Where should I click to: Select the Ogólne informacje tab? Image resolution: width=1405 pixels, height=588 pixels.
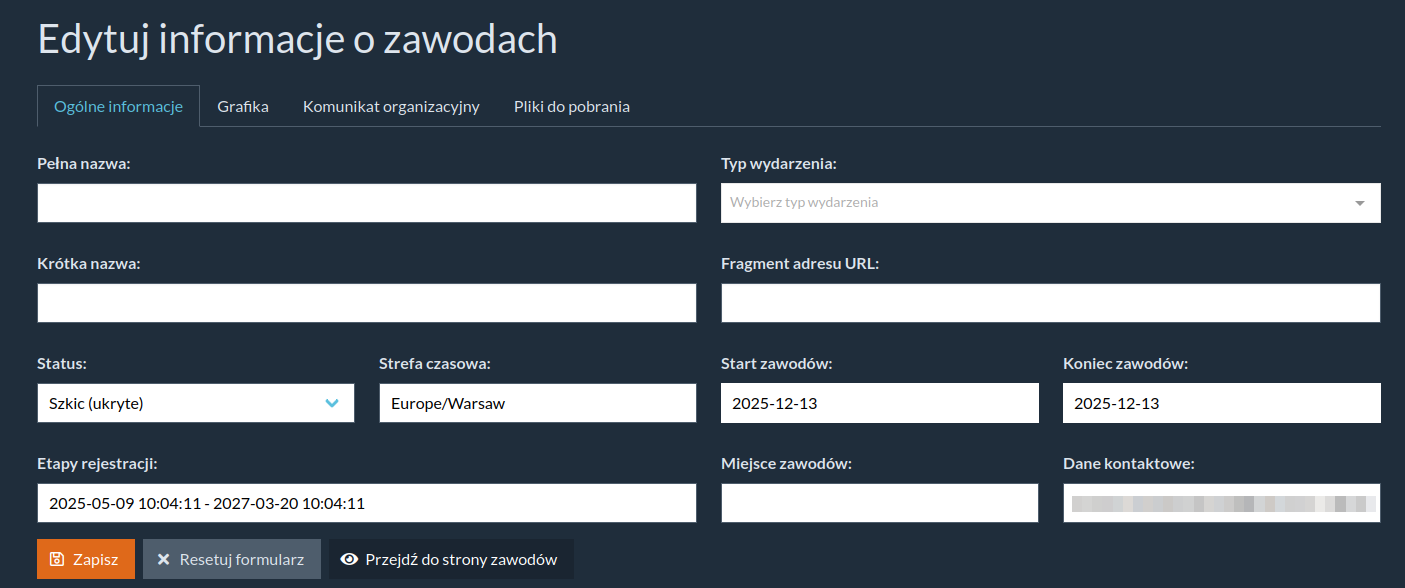coord(118,106)
